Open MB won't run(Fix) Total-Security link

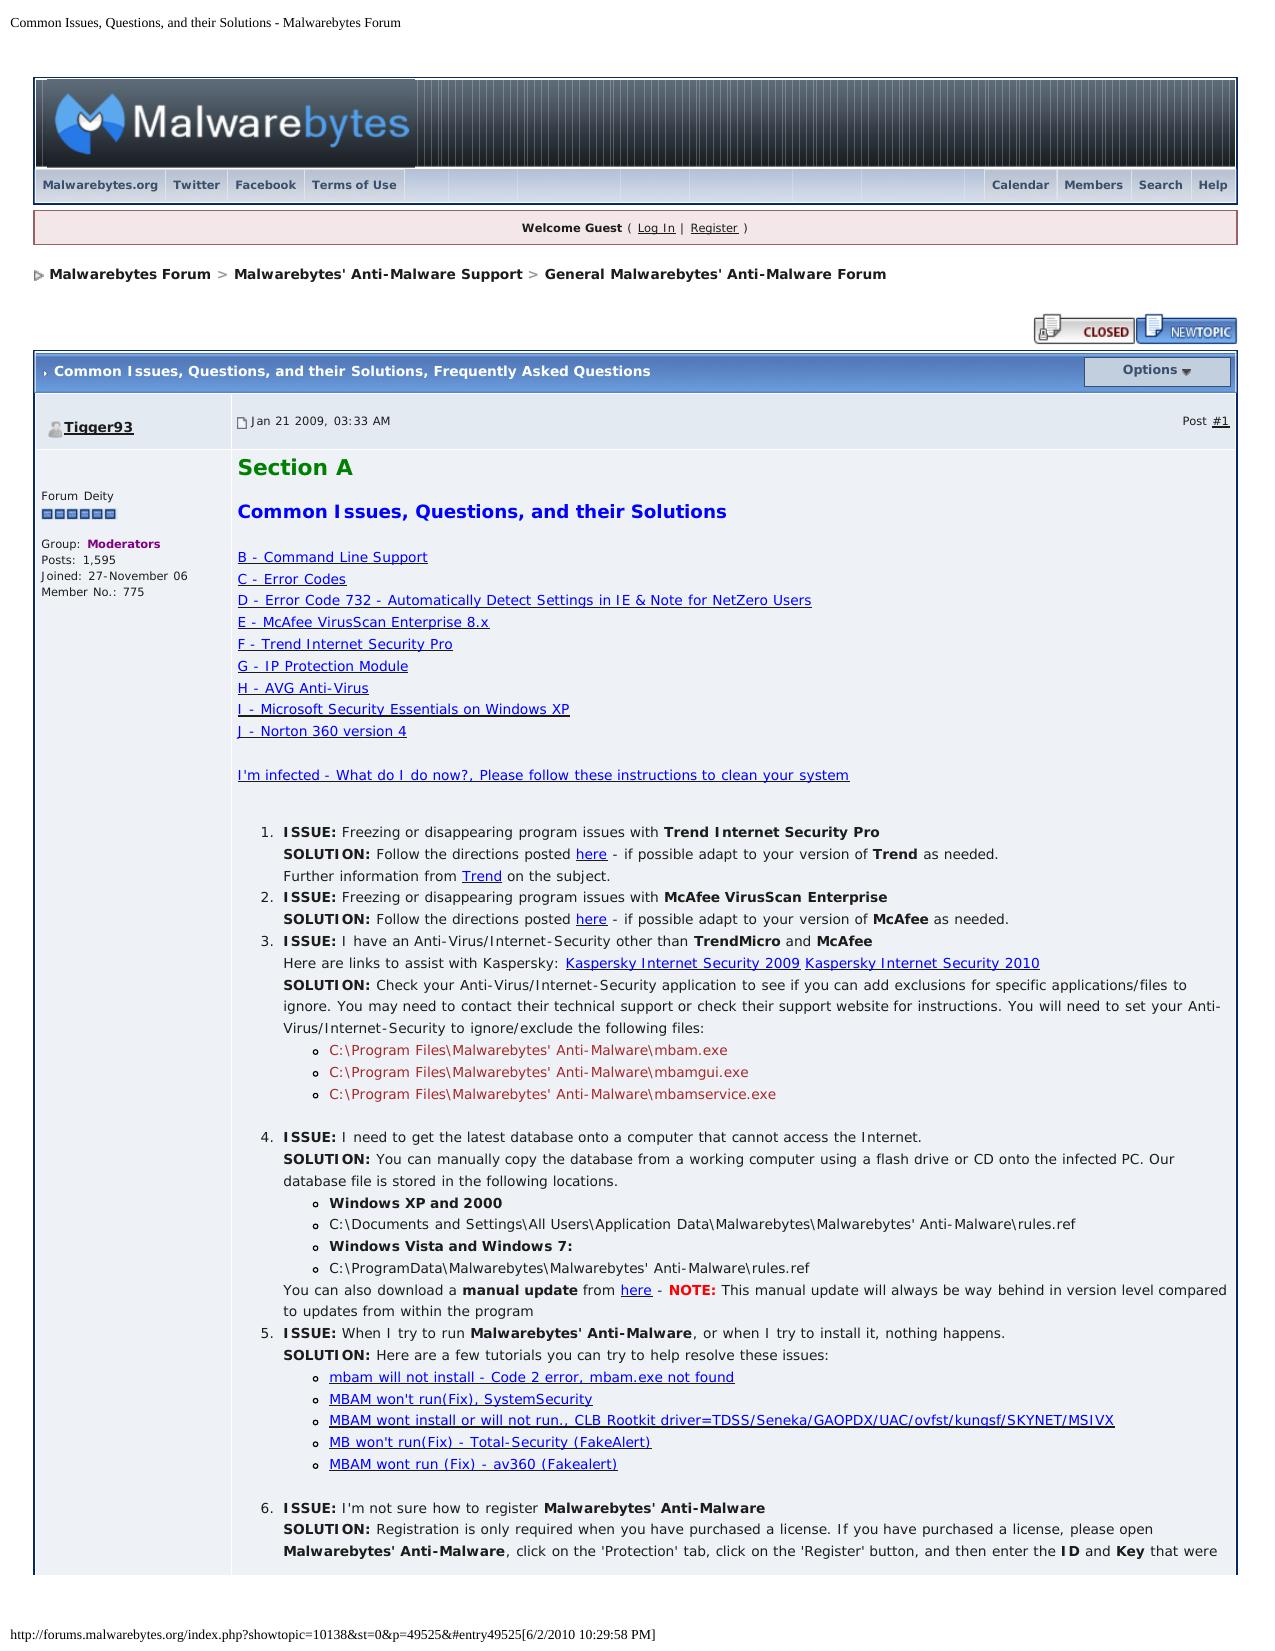pos(490,1442)
